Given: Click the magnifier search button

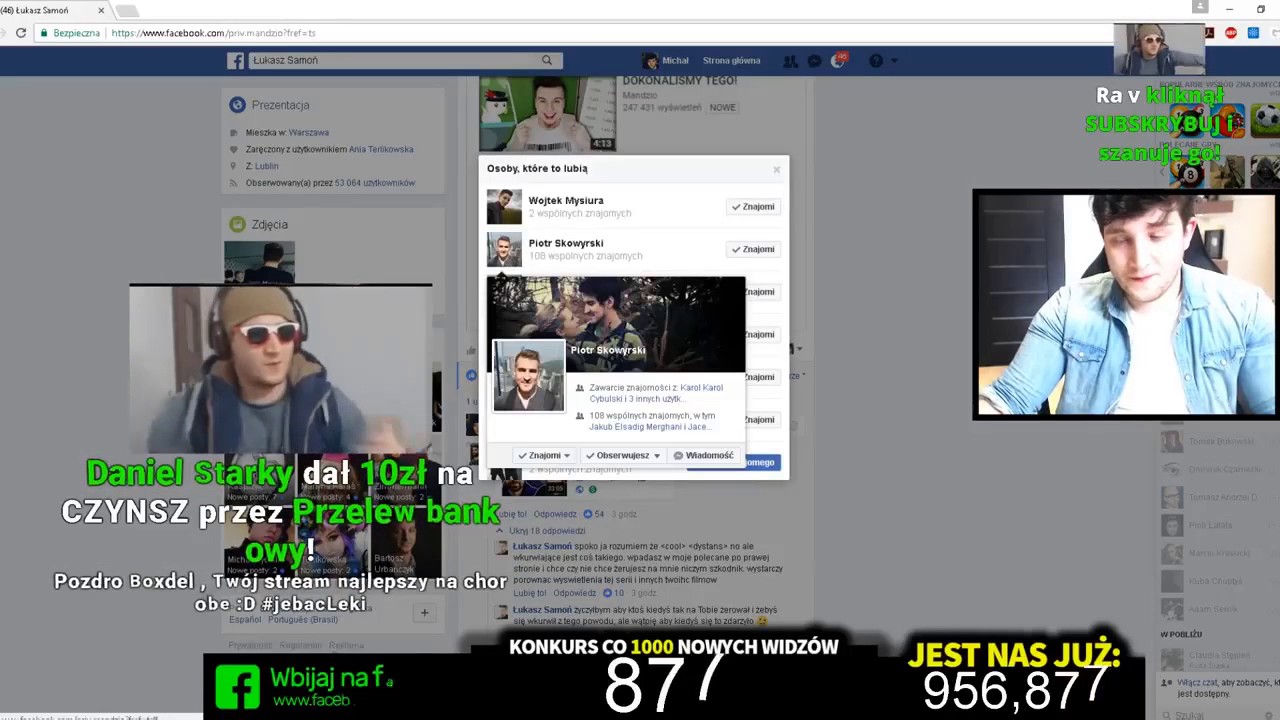Looking at the screenshot, I should coord(546,60).
